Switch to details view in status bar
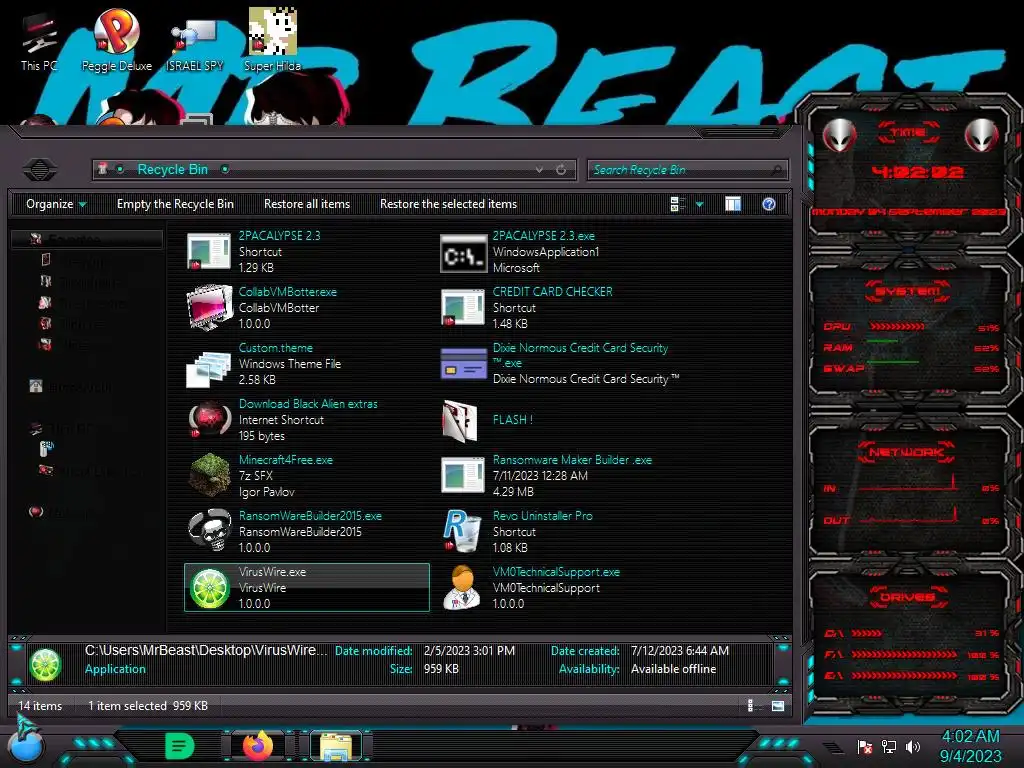This screenshot has width=1024, height=768. pos(750,705)
